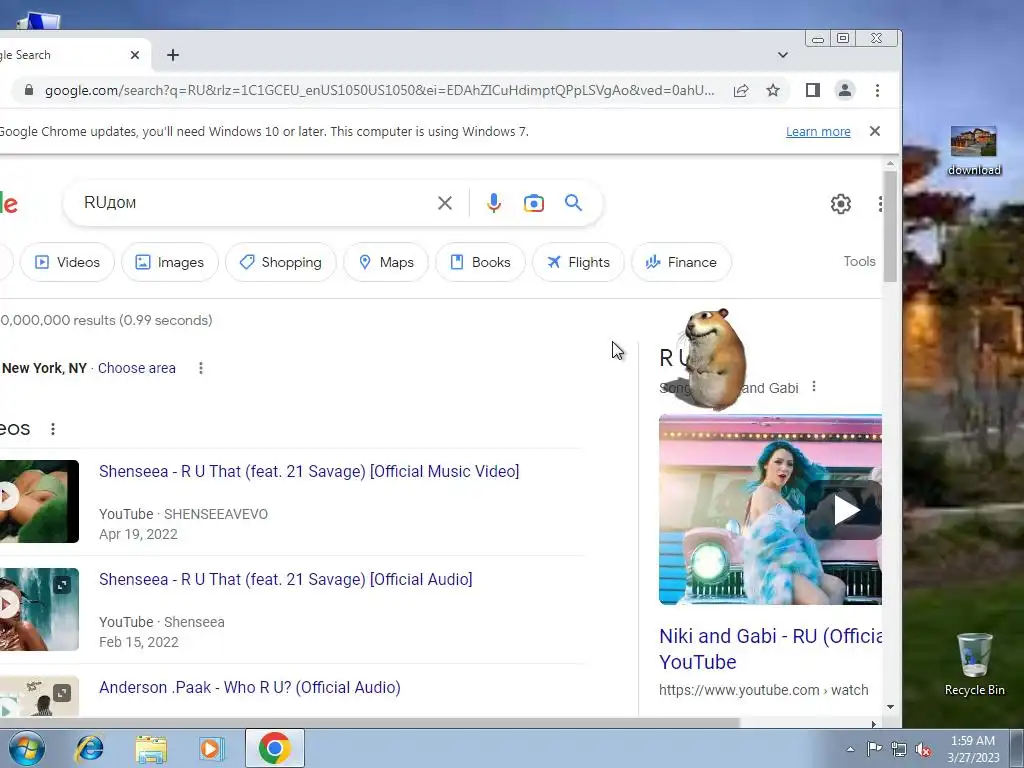Click the page vertical scrollbar thumb
This screenshot has height=768, width=1024.
click(x=890, y=226)
